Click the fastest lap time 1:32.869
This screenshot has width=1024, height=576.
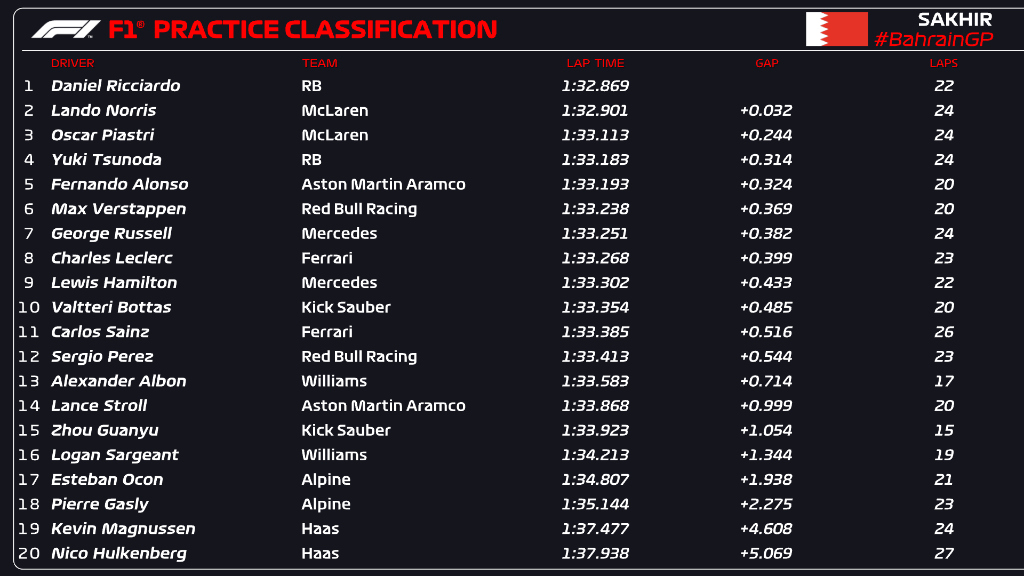(x=595, y=86)
